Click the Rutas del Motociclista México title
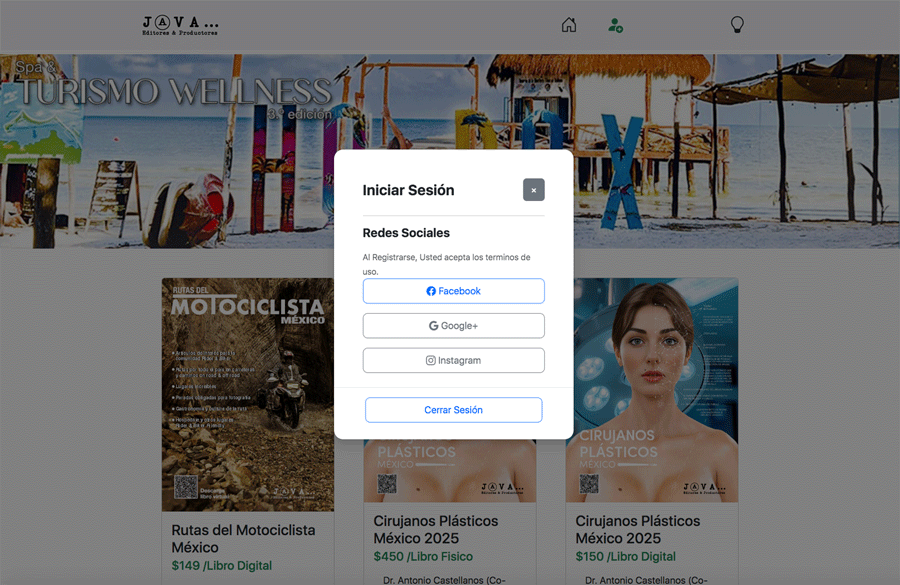 (243, 538)
